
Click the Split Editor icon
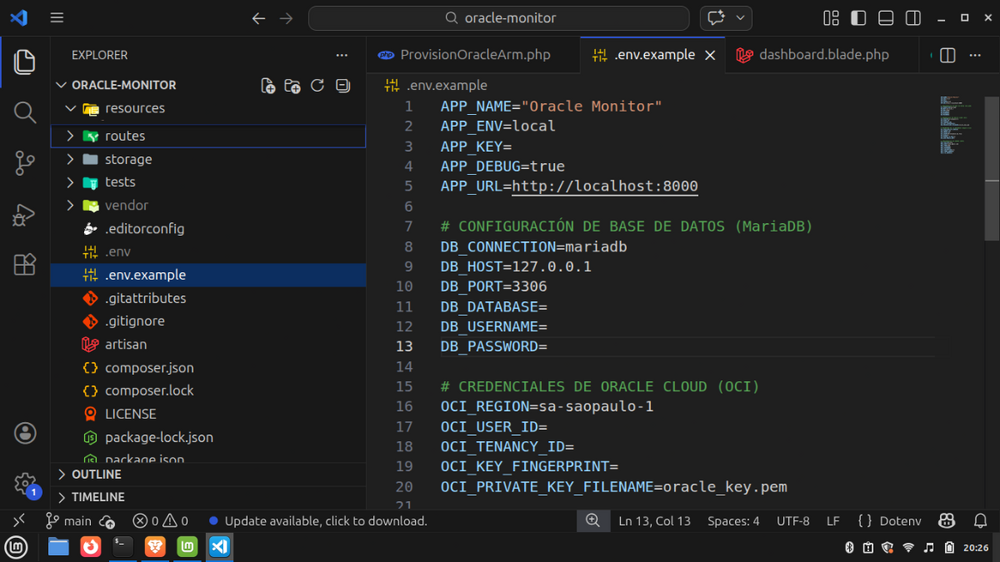(948, 55)
